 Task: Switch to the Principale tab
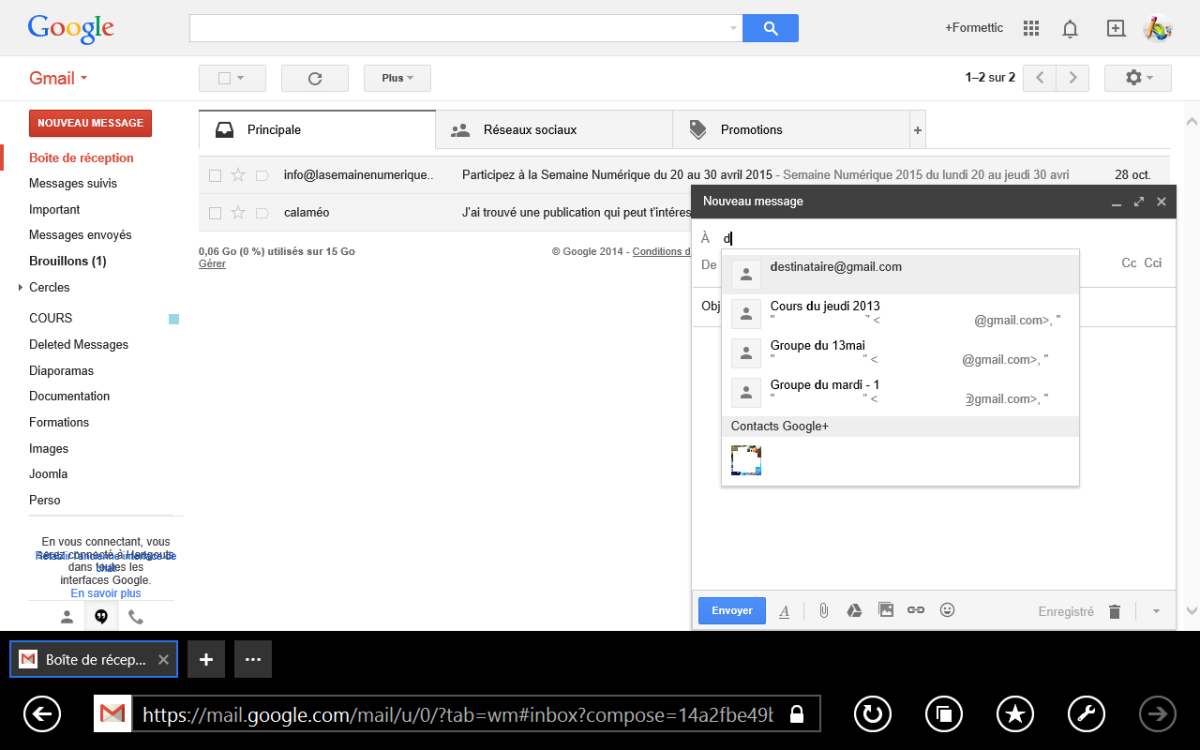[x=317, y=130]
